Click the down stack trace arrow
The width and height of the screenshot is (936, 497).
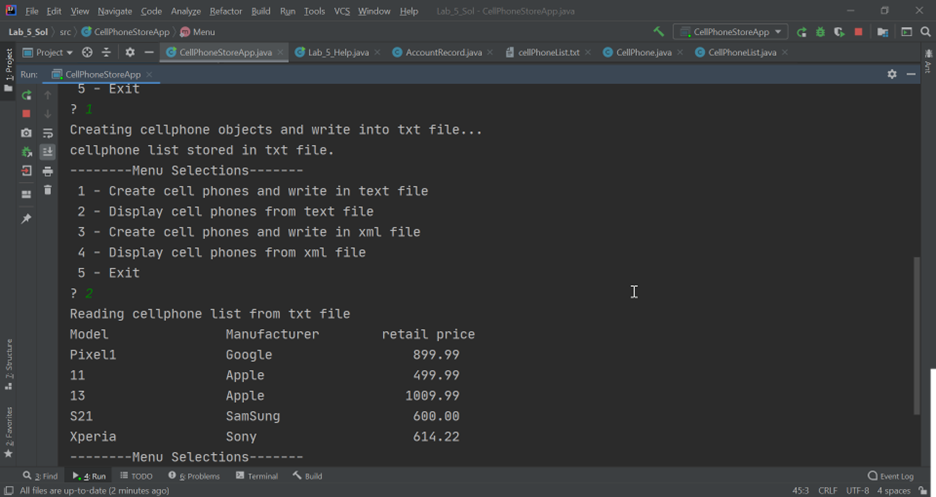(x=48, y=113)
